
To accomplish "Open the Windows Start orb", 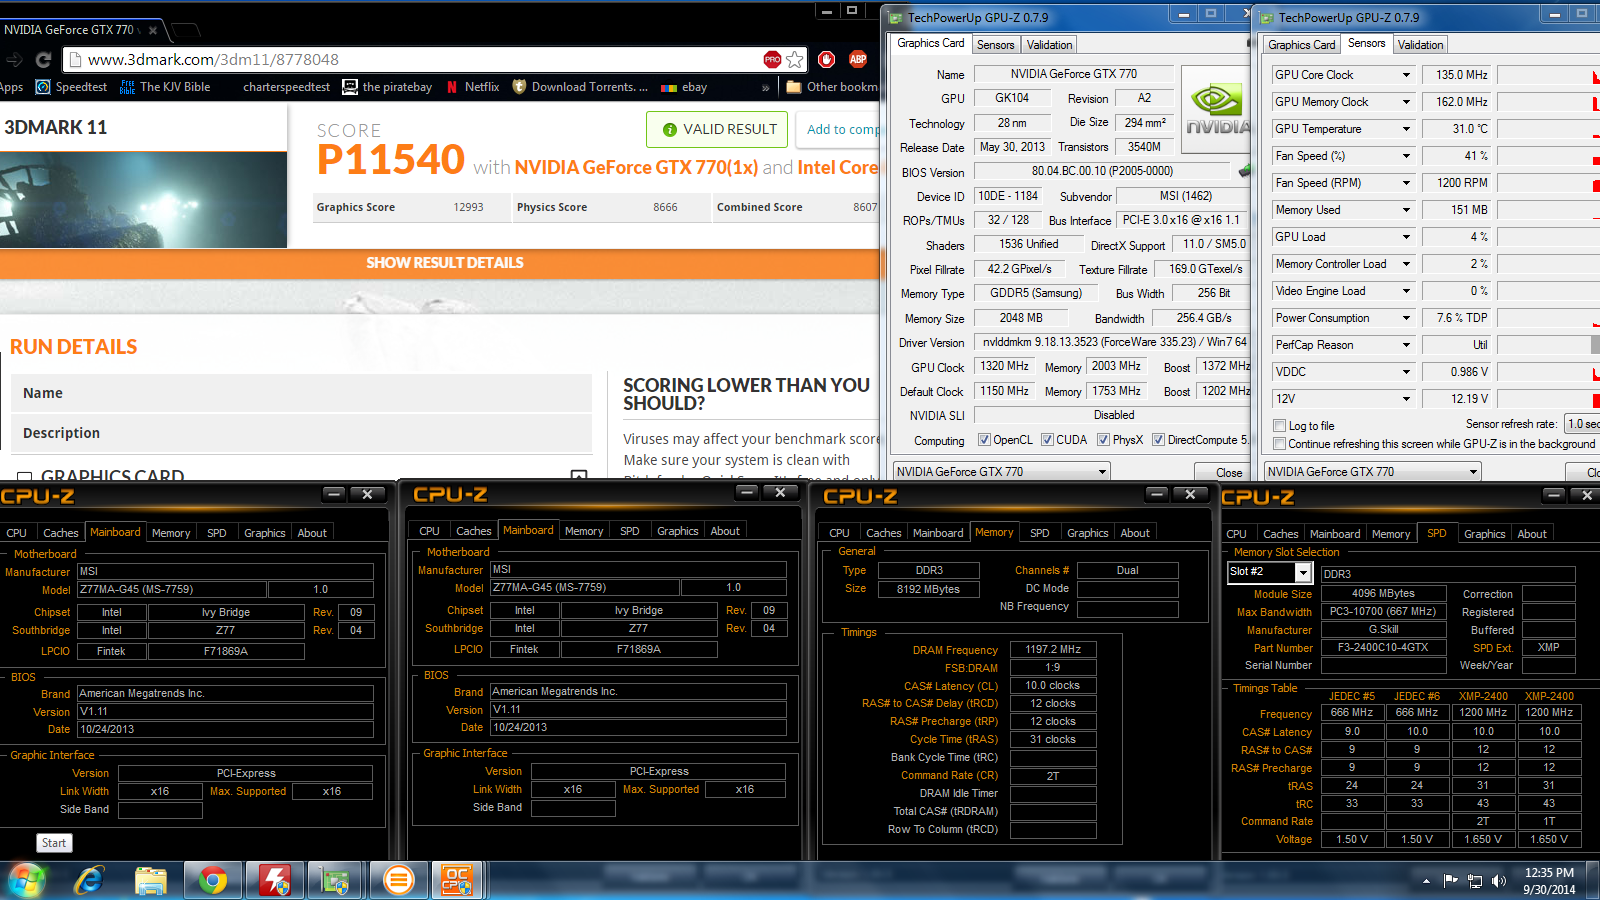I will click(x=27, y=881).
